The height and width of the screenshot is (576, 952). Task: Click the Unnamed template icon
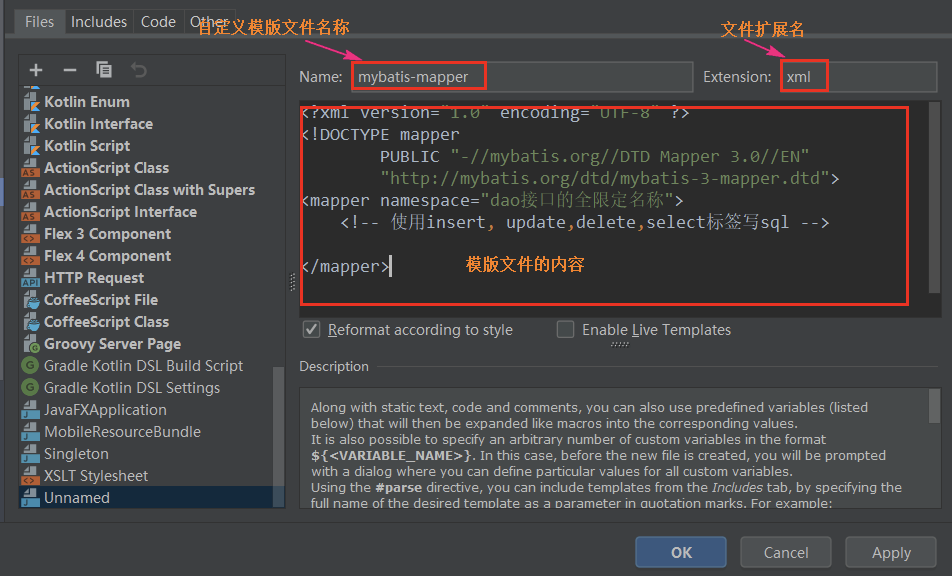30,498
